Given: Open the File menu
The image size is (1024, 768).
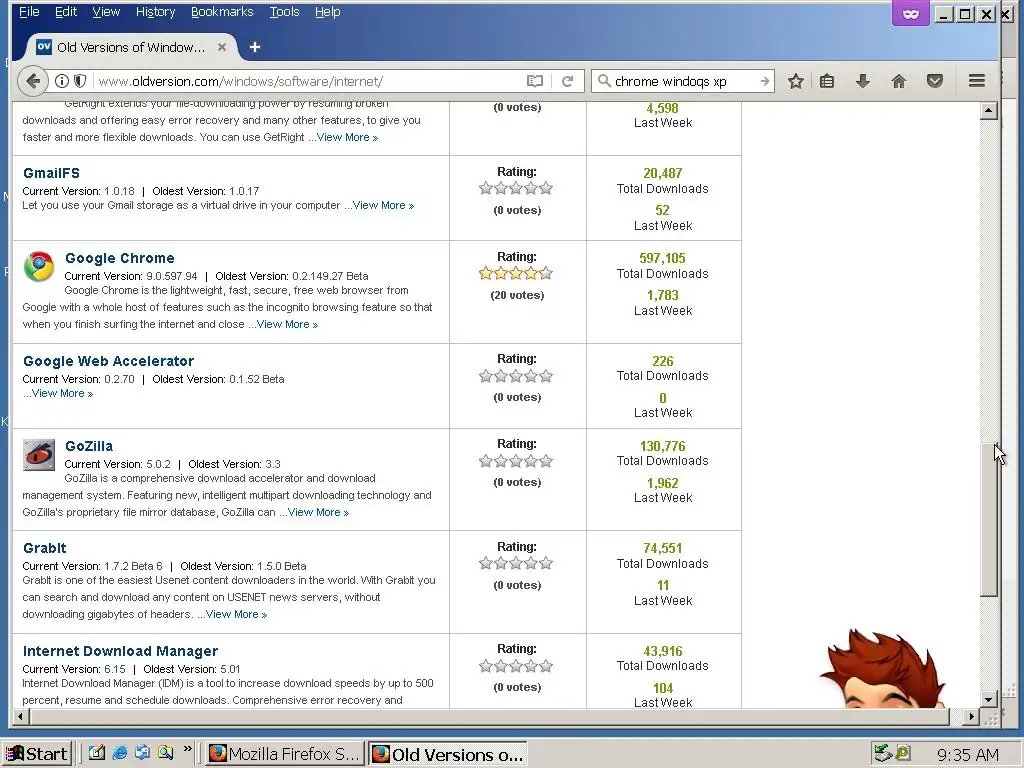Looking at the screenshot, I should [29, 12].
